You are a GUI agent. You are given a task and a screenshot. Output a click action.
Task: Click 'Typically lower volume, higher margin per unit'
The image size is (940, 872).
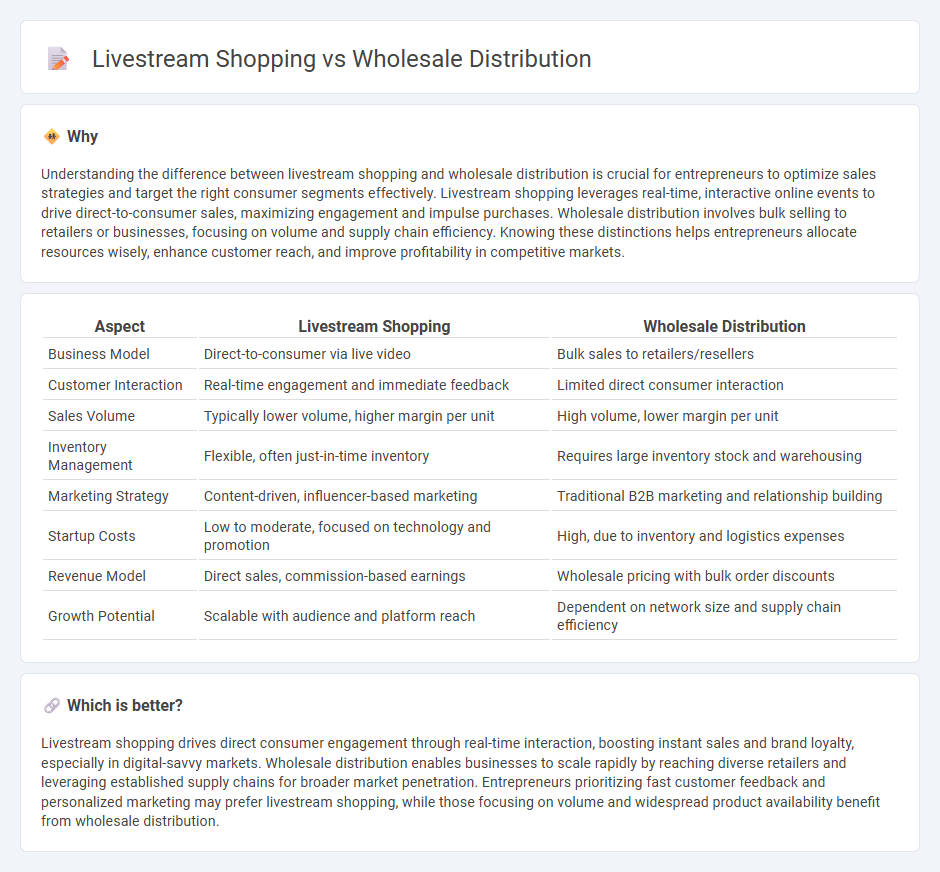click(349, 417)
